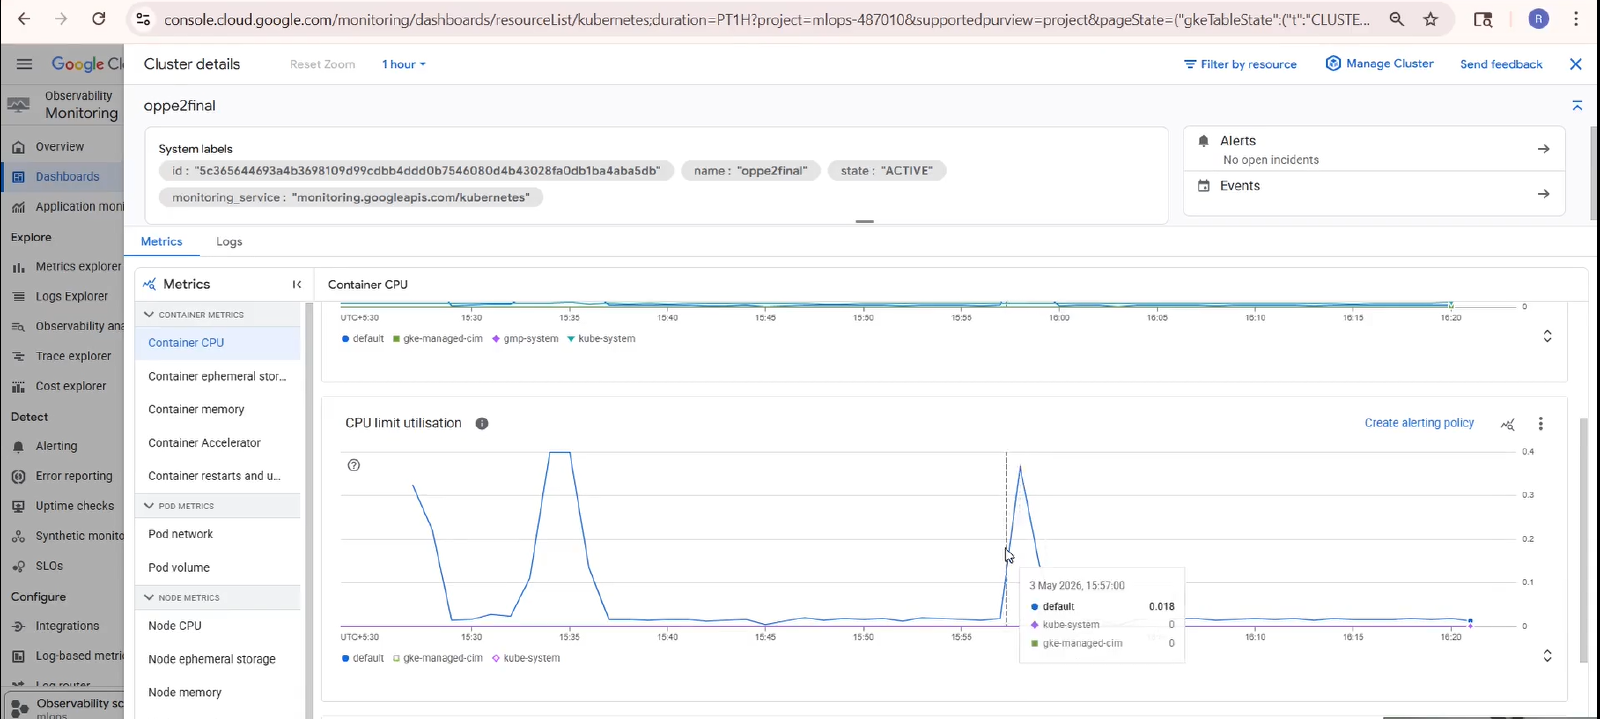Go back with the browser back arrow
This screenshot has width=1600, height=719.
click(x=24, y=19)
